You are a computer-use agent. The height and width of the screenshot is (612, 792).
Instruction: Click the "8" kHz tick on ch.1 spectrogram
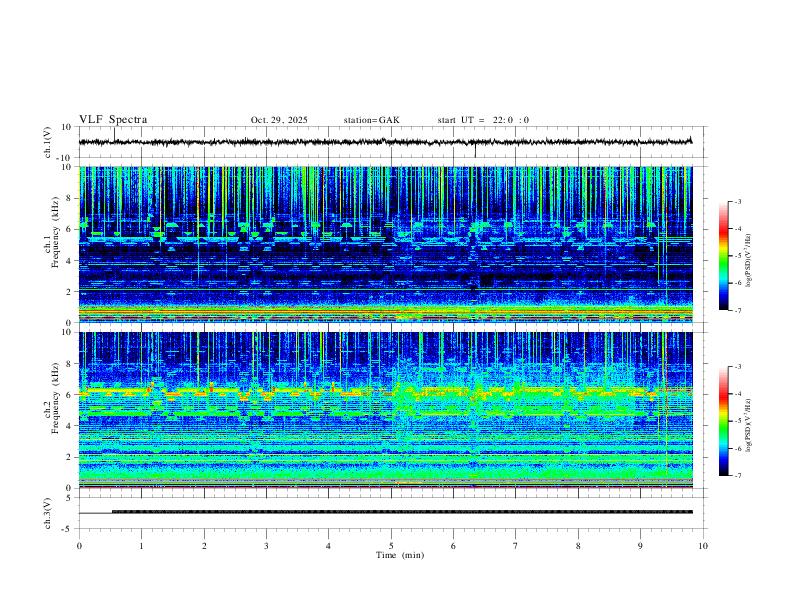pyautogui.click(x=70, y=198)
